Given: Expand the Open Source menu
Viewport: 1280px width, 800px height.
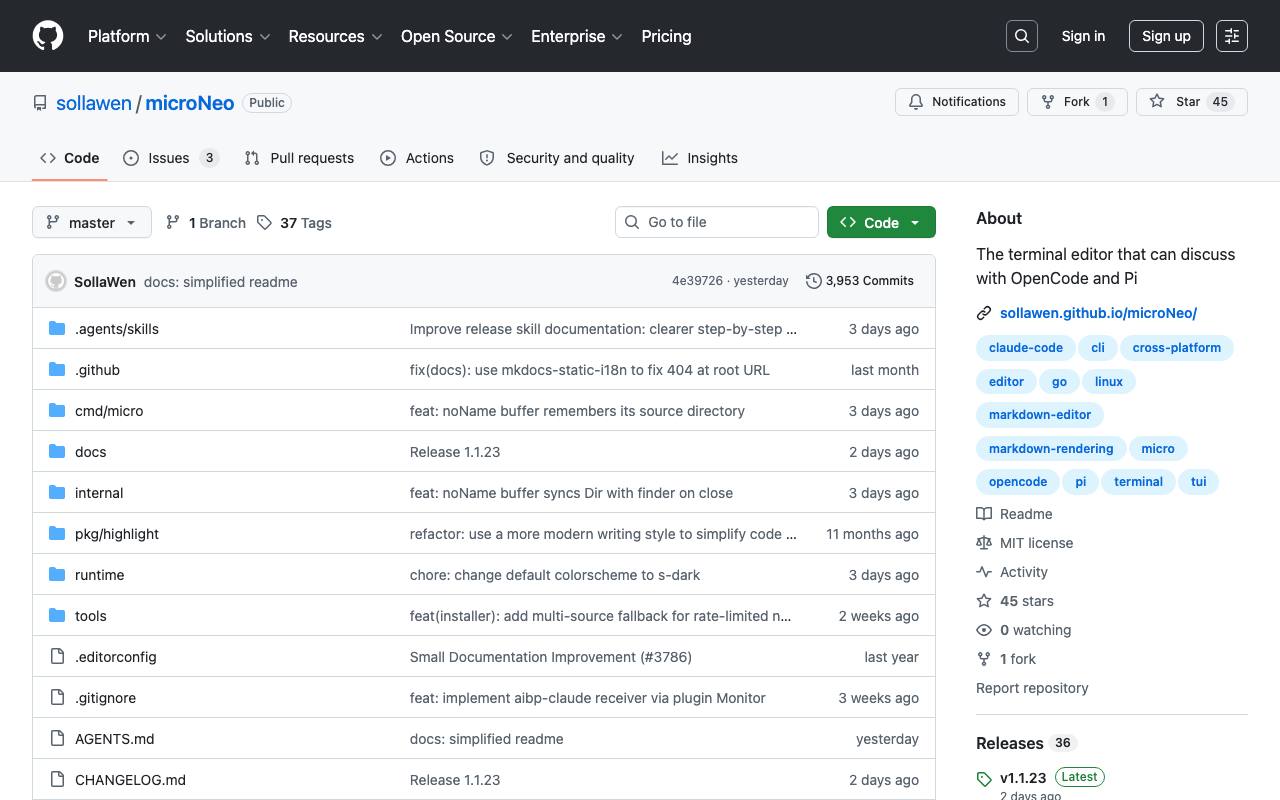Looking at the screenshot, I should click(457, 36).
